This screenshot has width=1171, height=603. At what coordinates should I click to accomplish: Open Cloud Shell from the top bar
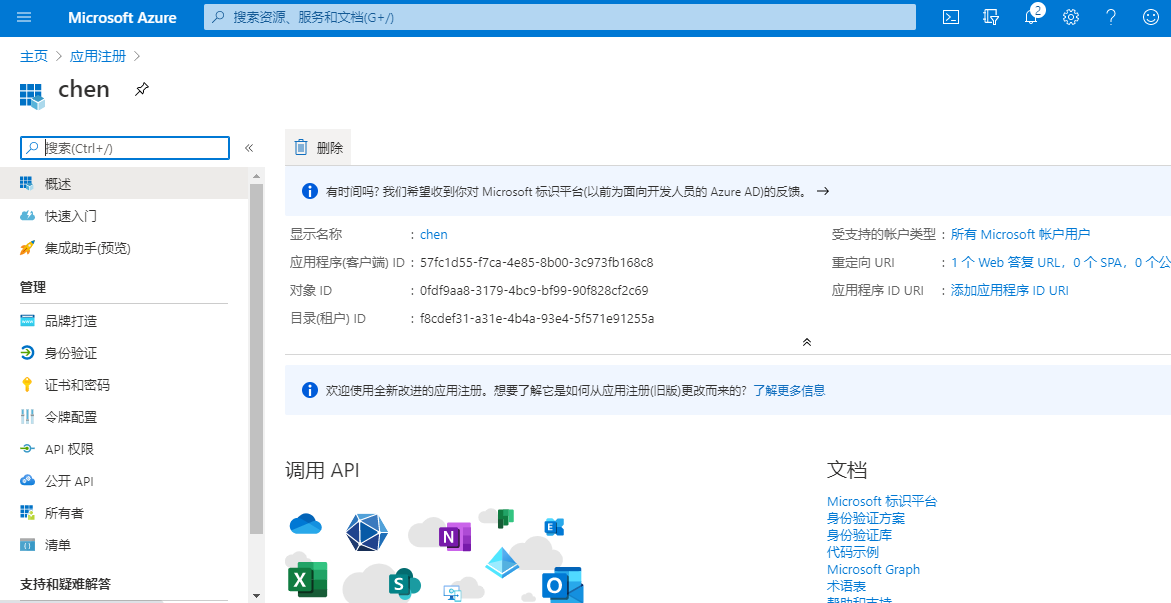951,17
